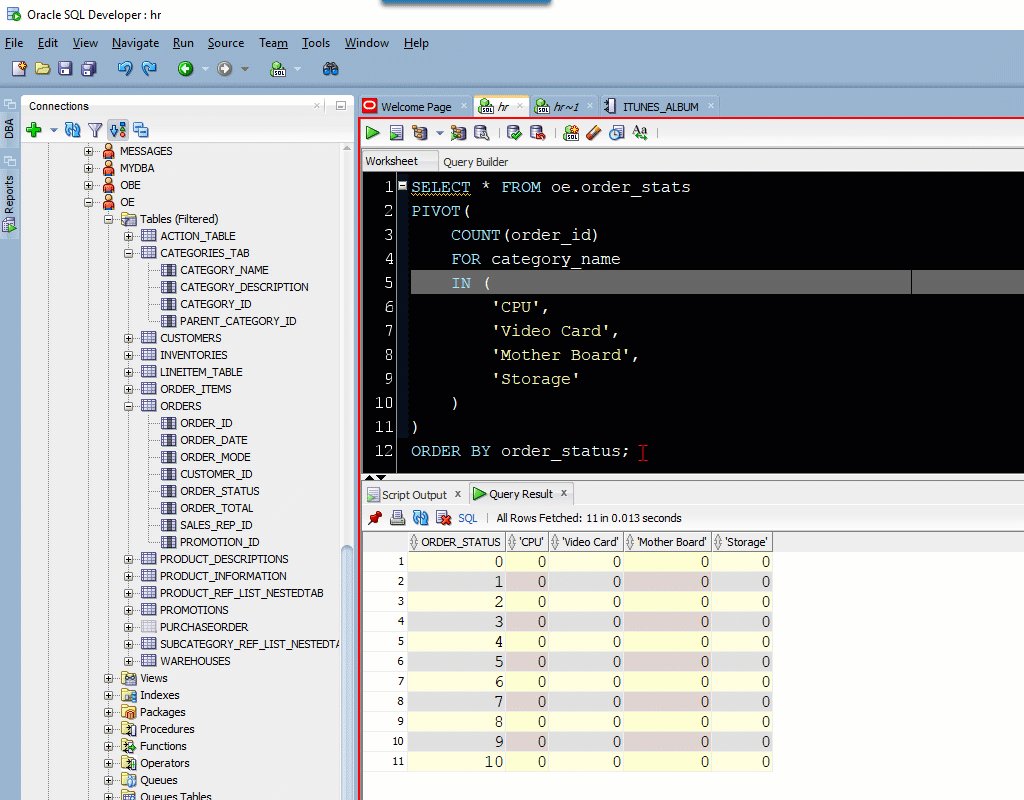Navigate forward with the gray arrow
Image resolution: width=1024 pixels, height=800 pixels.
pyautogui.click(x=225, y=69)
